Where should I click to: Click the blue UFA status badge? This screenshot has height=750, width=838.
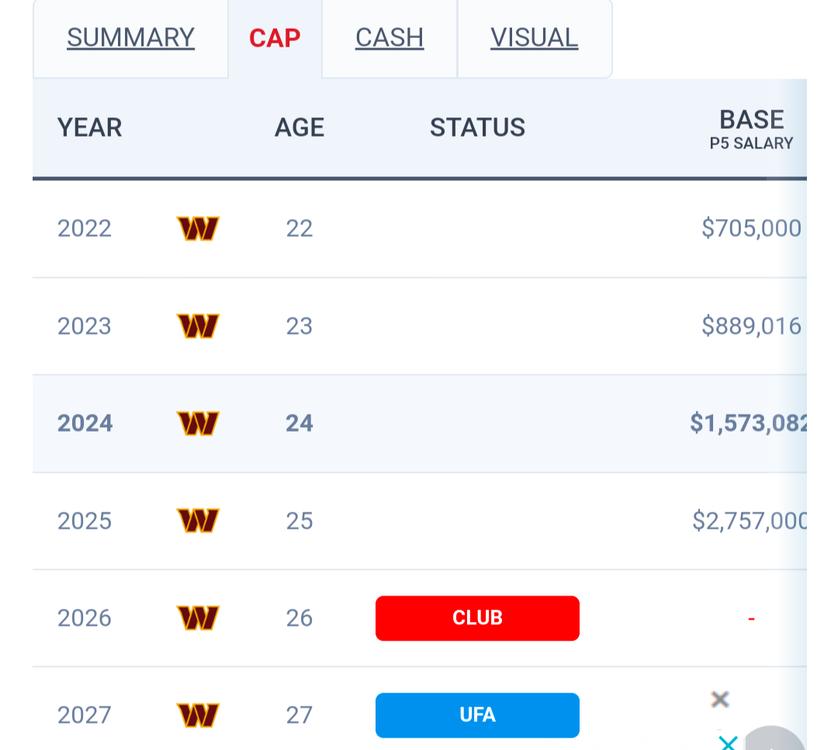tap(477, 715)
